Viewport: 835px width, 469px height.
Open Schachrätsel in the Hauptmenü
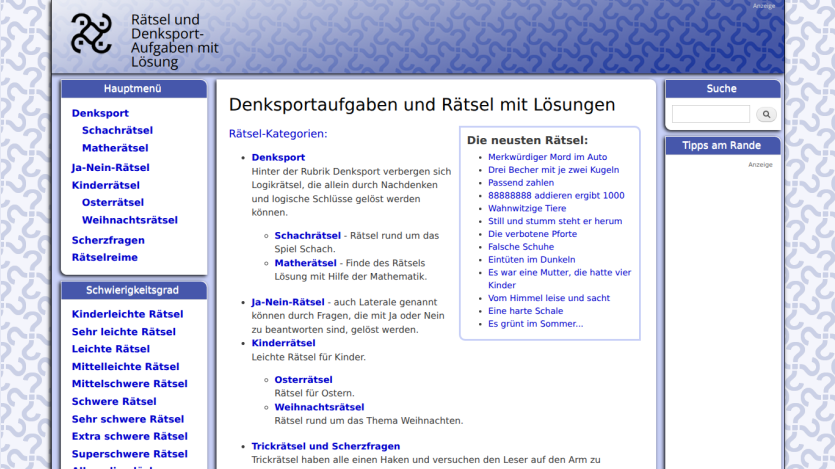click(x=117, y=130)
